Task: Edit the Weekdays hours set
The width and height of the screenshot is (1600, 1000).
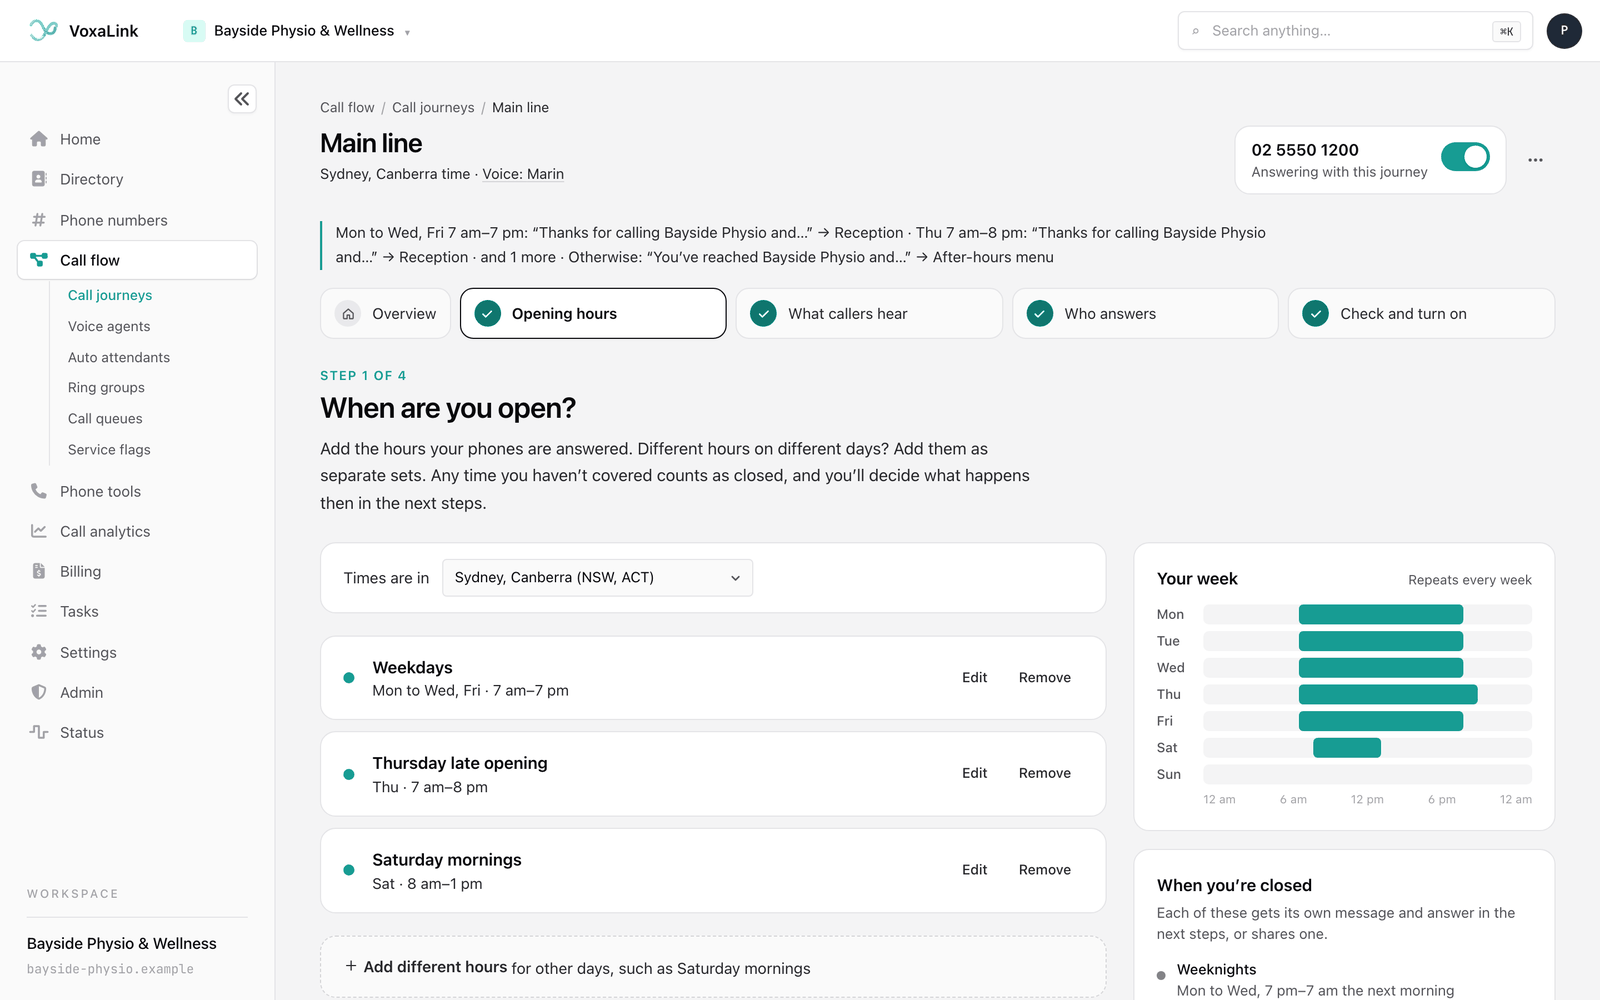Action: [974, 678]
